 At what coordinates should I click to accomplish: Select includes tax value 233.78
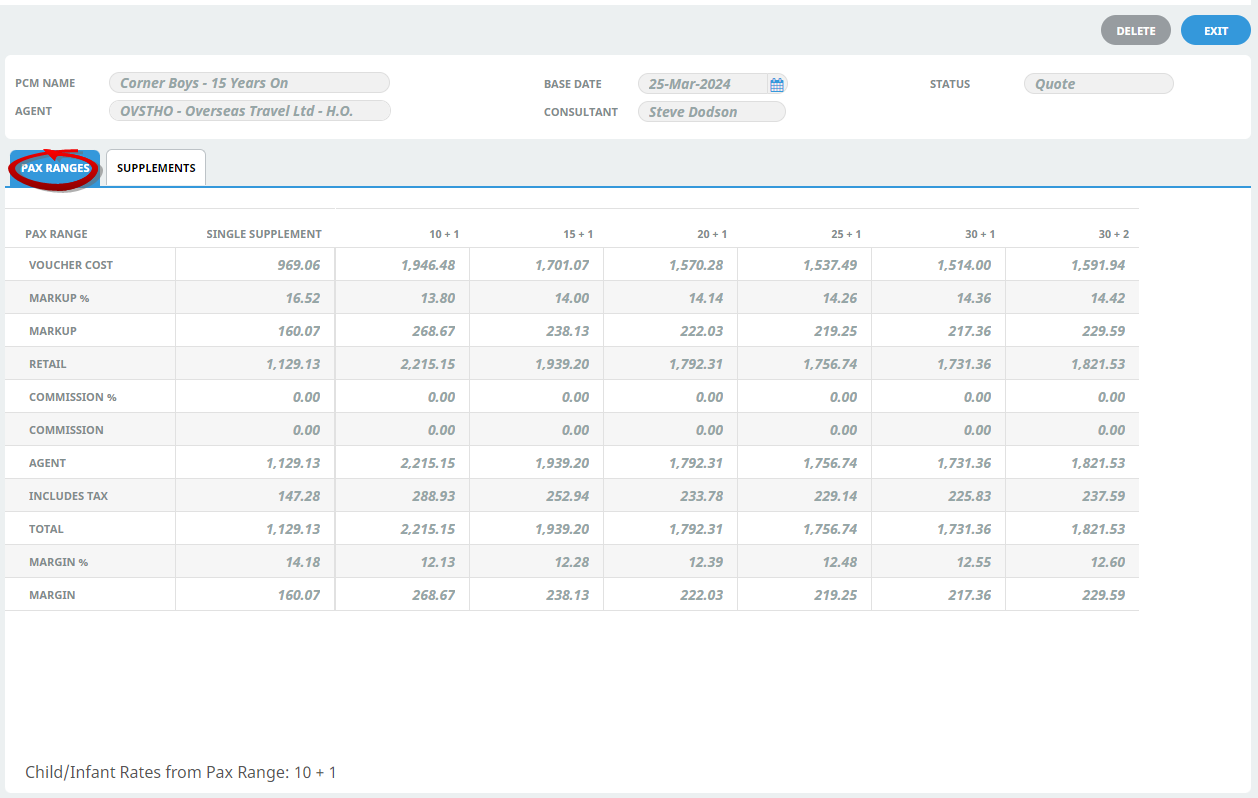point(701,496)
